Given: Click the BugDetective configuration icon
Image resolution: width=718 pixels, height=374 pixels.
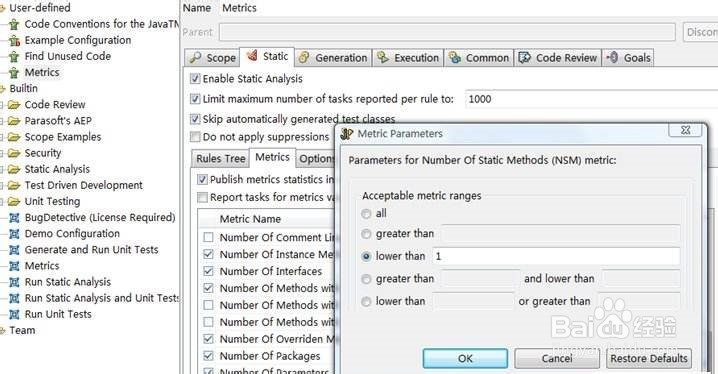Looking at the screenshot, I should (x=14, y=218).
